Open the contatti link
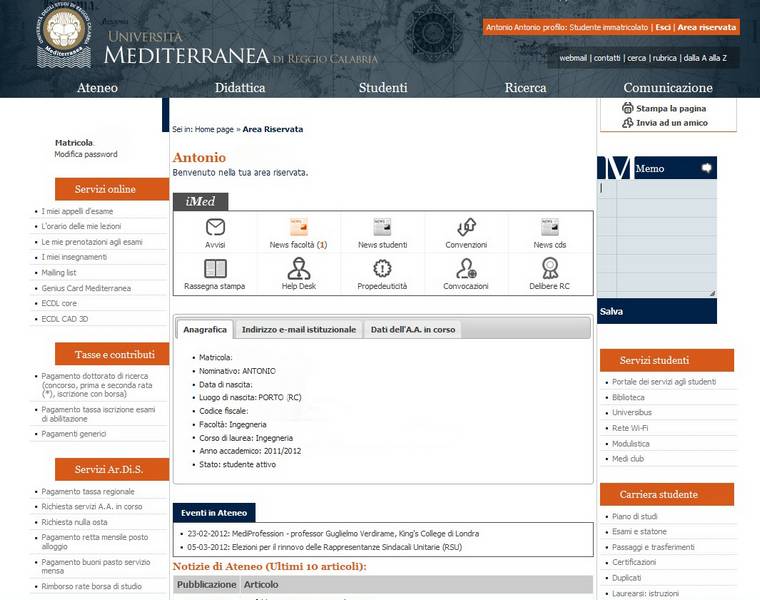This screenshot has width=760, height=600. click(x=607, y=58)
